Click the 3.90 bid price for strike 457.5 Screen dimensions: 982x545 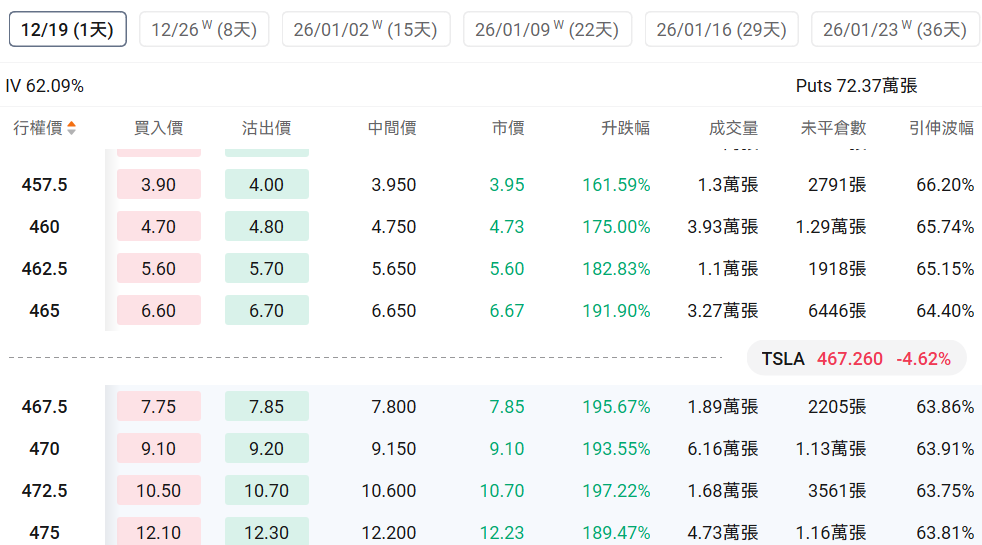point(159,185)
